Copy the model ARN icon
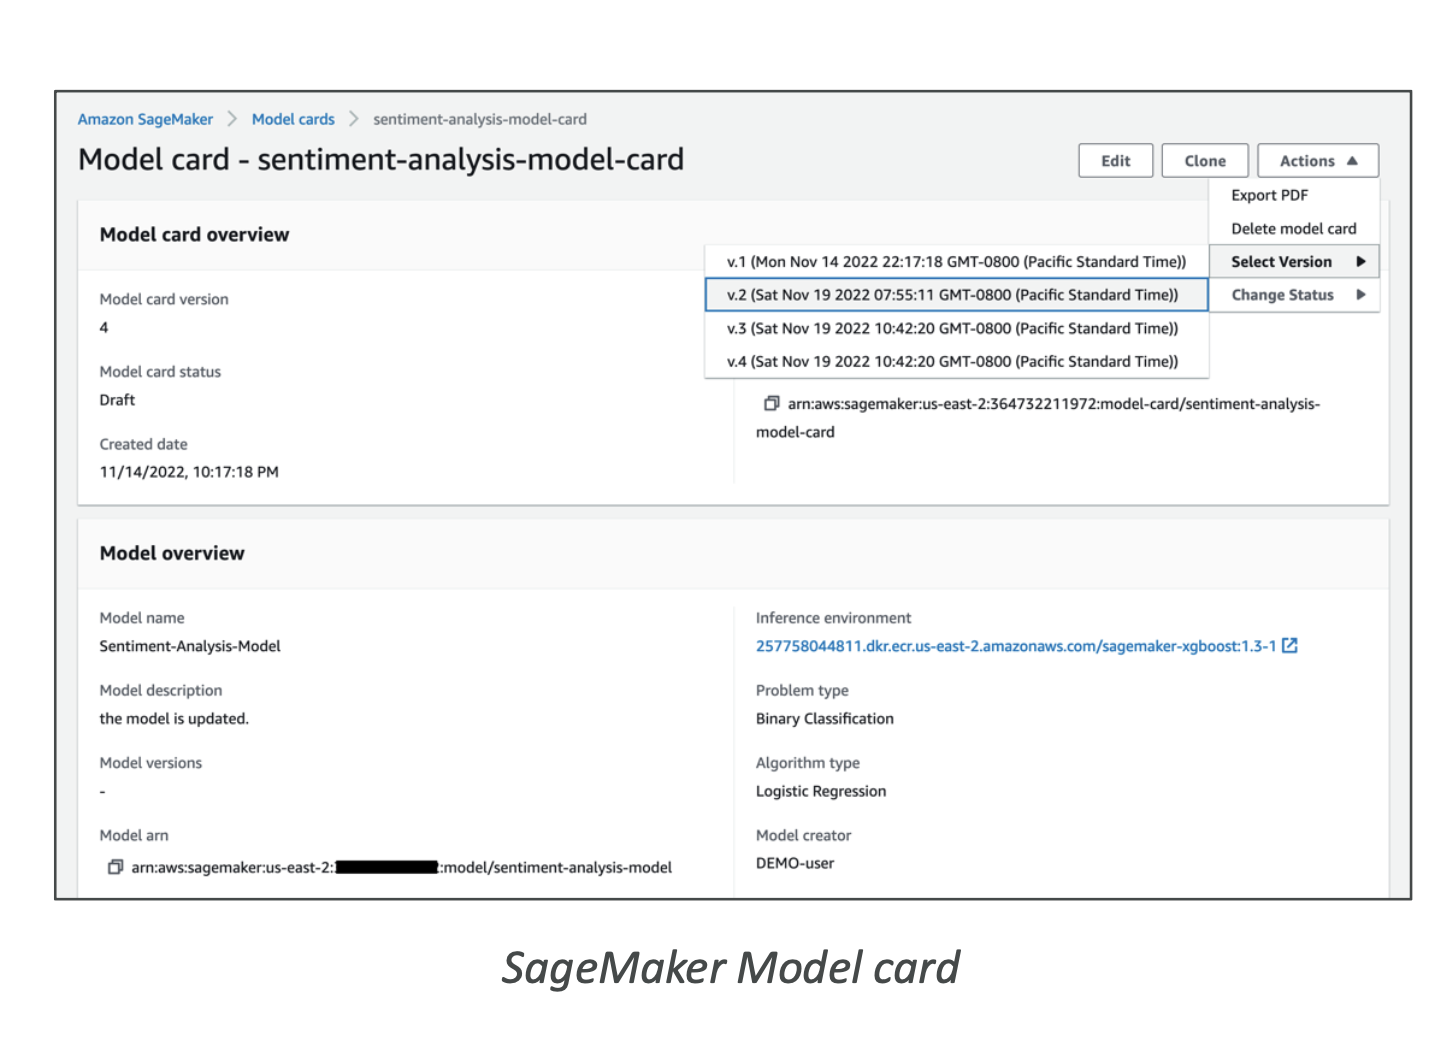This screenshot has width=1452, height=1060. (x=115, y=867)
